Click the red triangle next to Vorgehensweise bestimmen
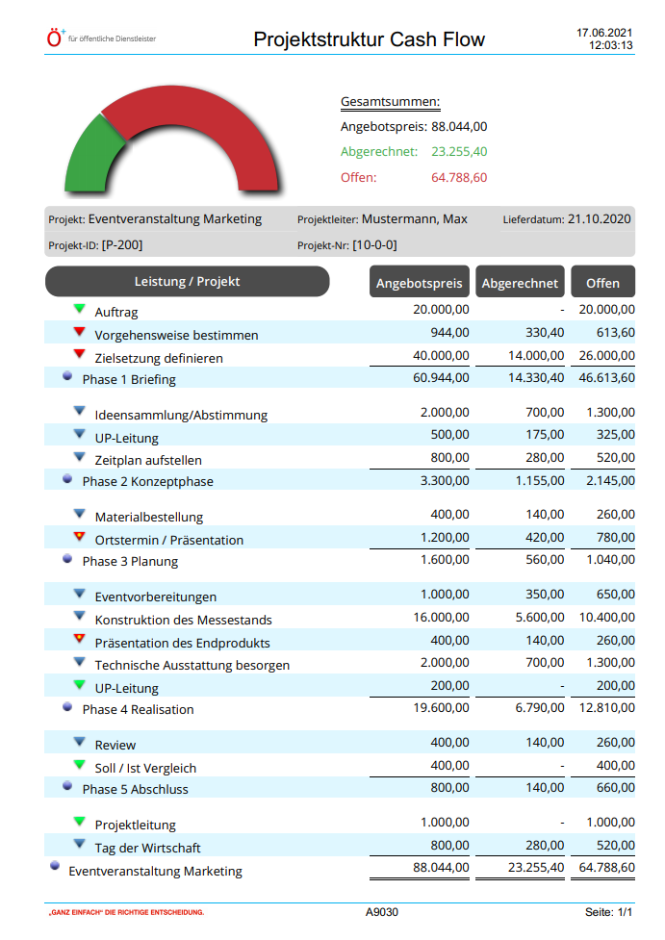The width and height of the screenshot is (665, 940). 80,333
